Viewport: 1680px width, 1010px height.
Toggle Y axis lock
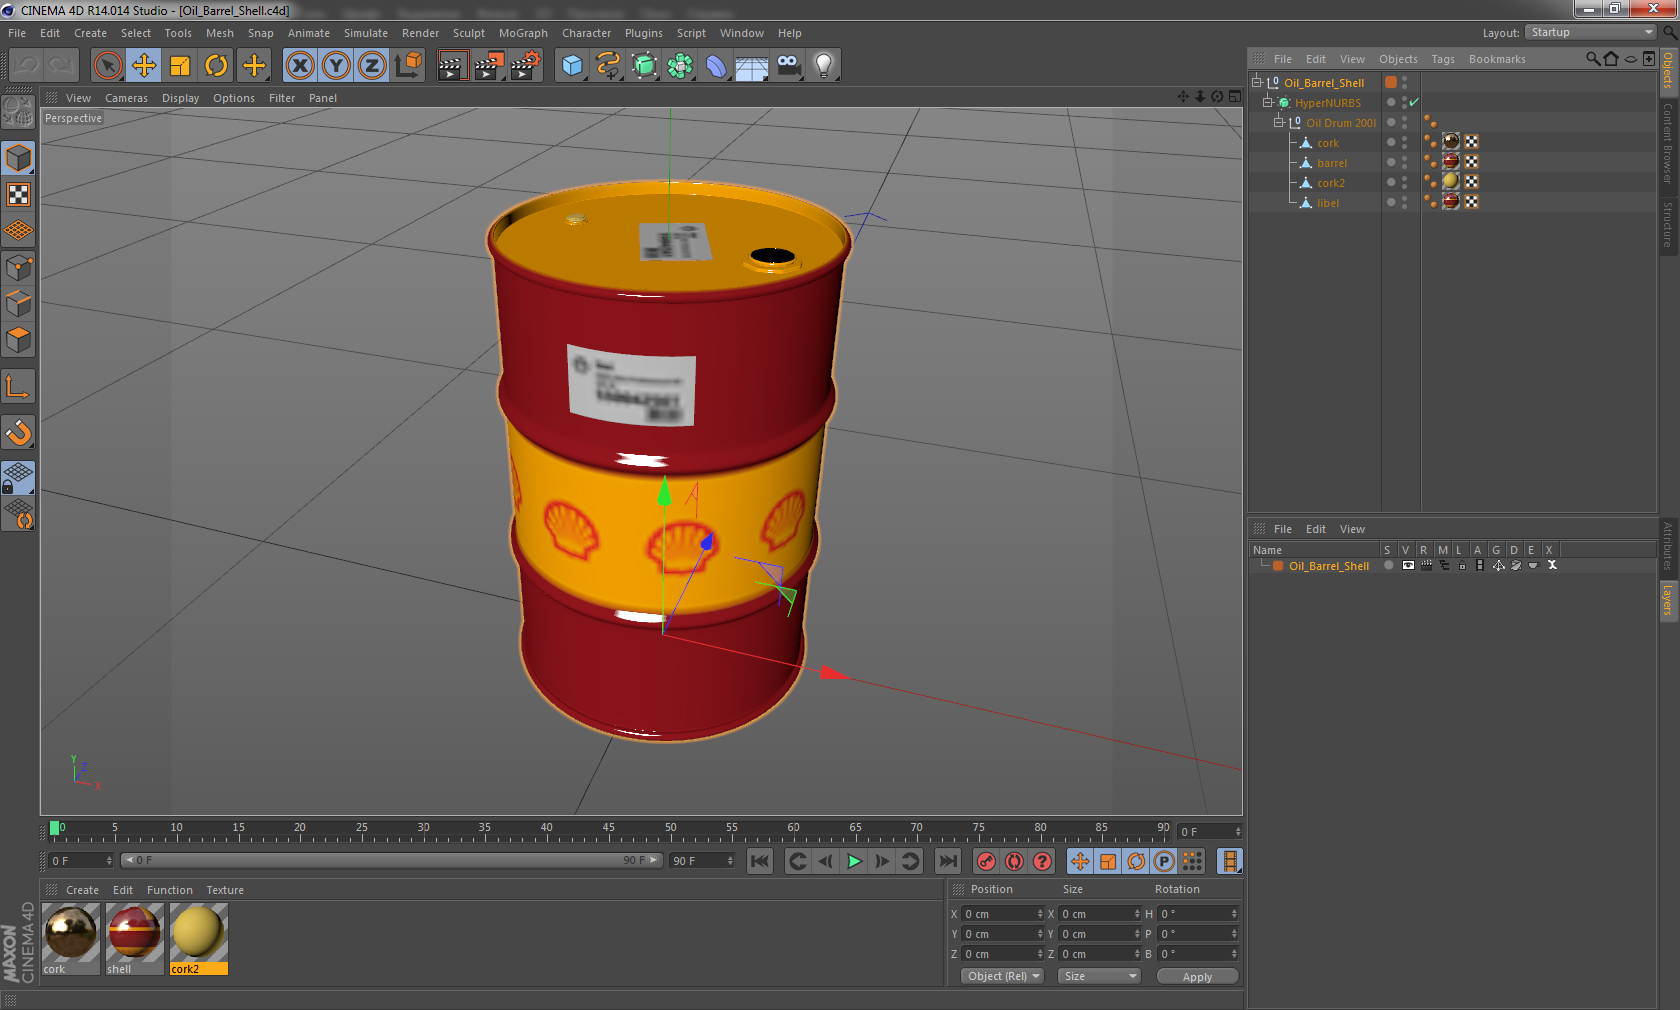(336, 66)
